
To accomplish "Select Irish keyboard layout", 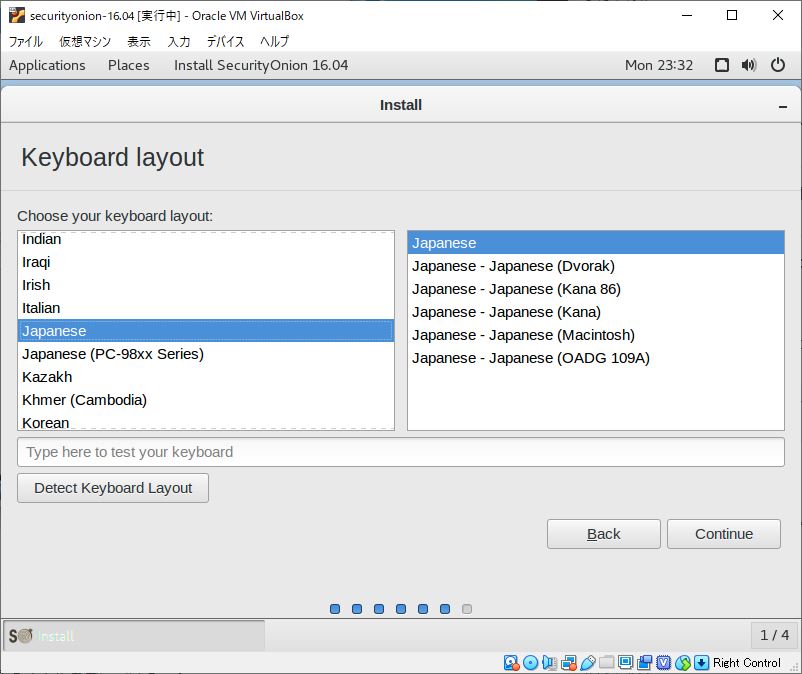I will click(206, 285).
